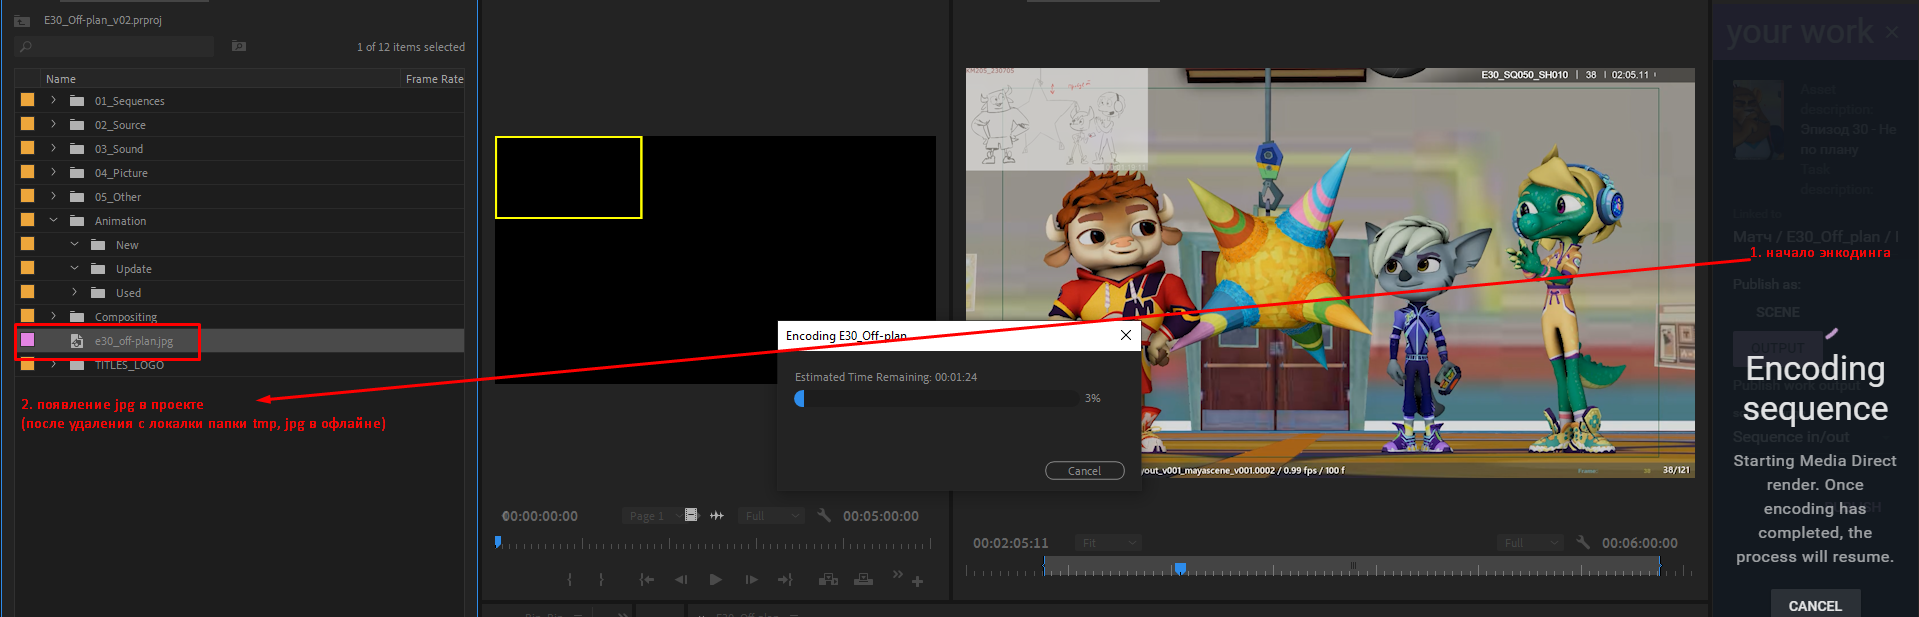Screen dimensions: 1919x617
Task: Select the Compositing bin name
Action: tap(126, 317)
